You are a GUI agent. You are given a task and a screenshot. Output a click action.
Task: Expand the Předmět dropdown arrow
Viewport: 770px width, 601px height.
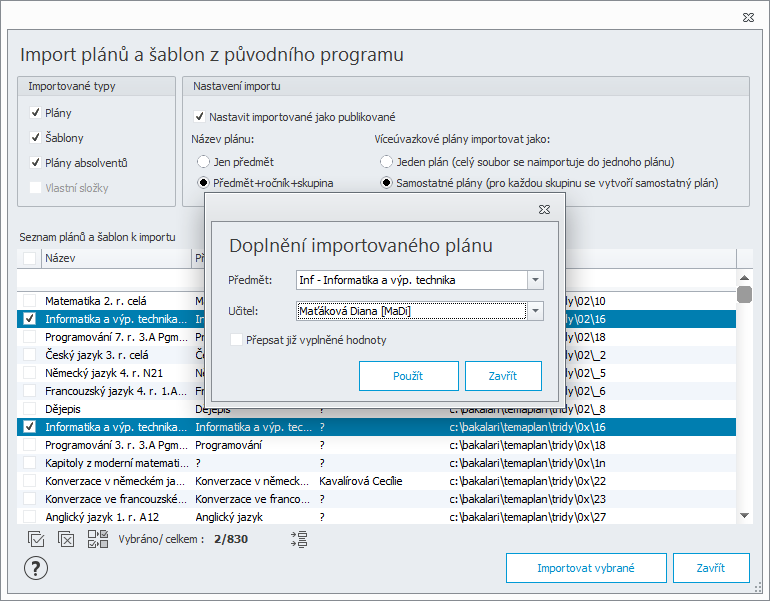(x=535, y=280)
